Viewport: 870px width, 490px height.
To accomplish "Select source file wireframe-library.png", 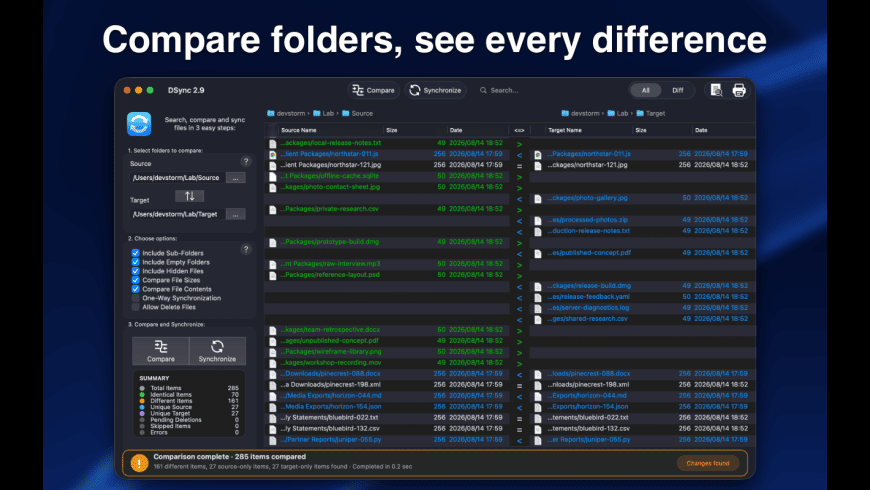I will click(331, 352).
